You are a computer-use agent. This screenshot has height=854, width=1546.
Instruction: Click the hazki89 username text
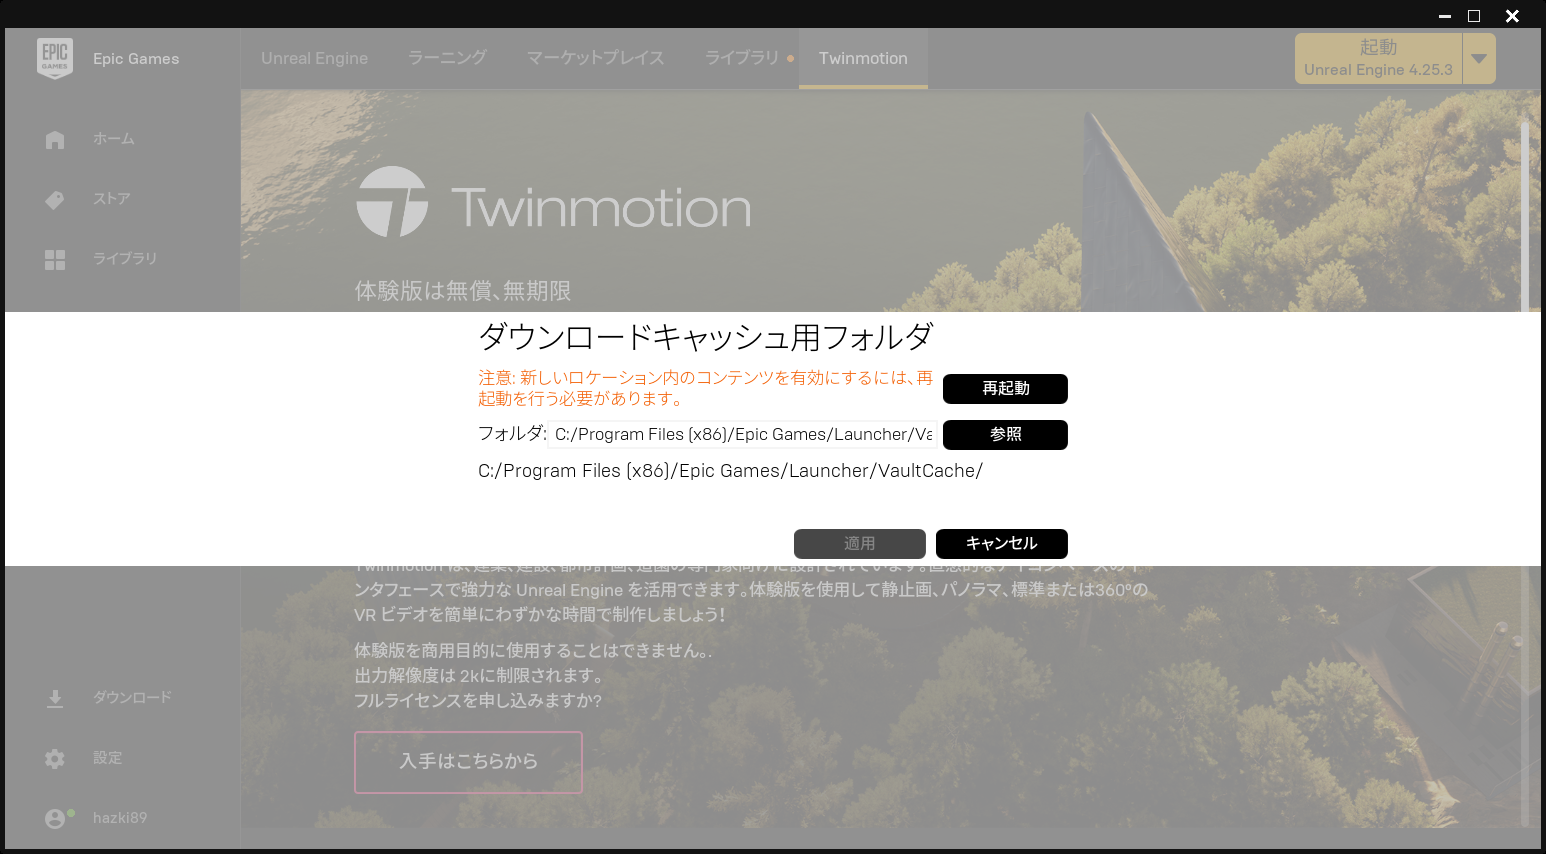tap(120, 818)
